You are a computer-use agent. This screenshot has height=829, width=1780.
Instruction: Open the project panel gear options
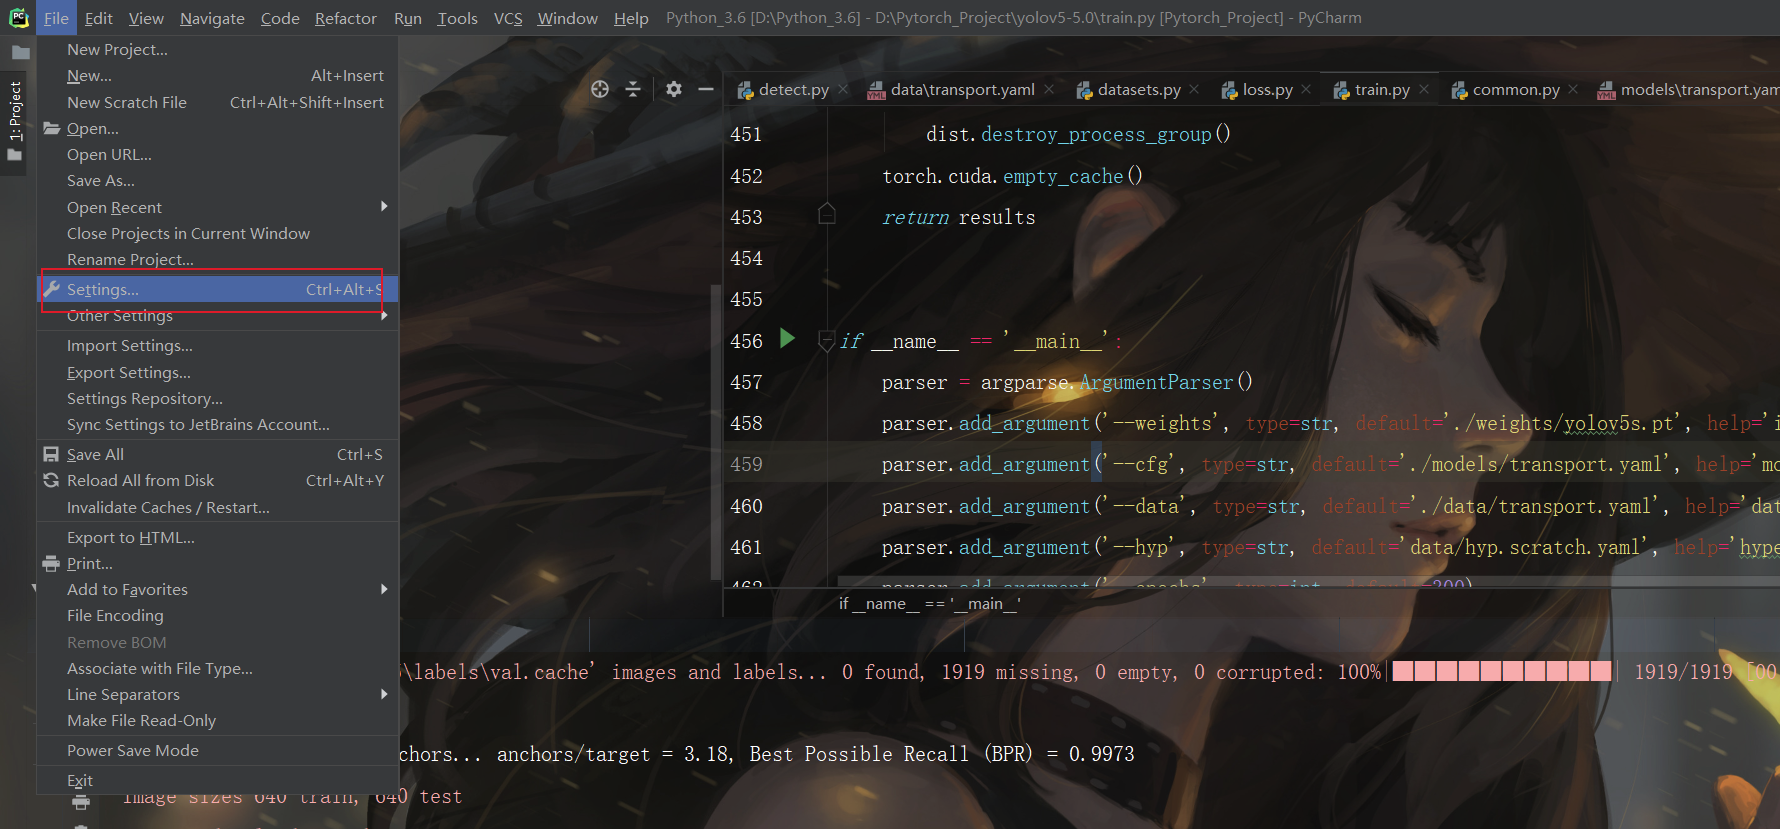(x=674, y=89)
